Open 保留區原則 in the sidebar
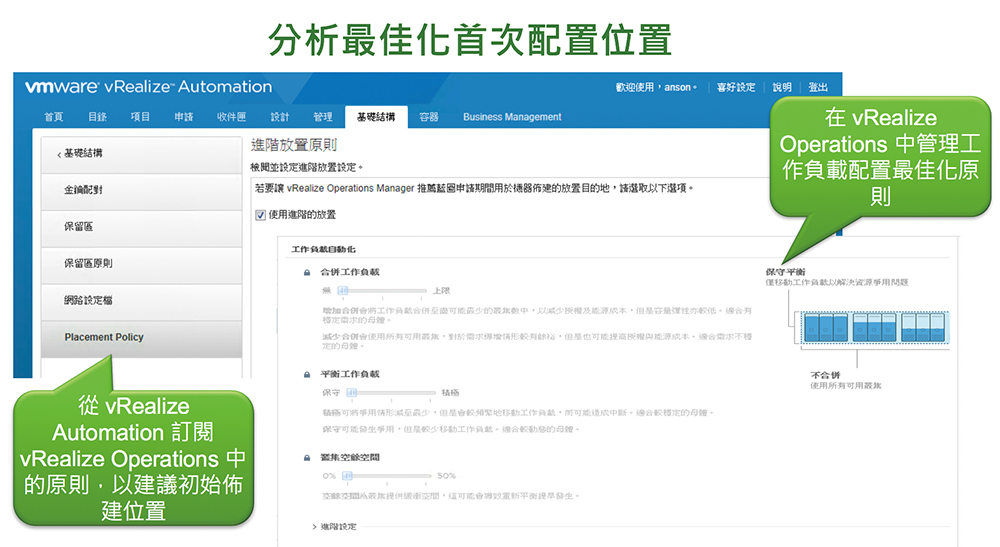The image size is (1000, 547). [142, 263]
